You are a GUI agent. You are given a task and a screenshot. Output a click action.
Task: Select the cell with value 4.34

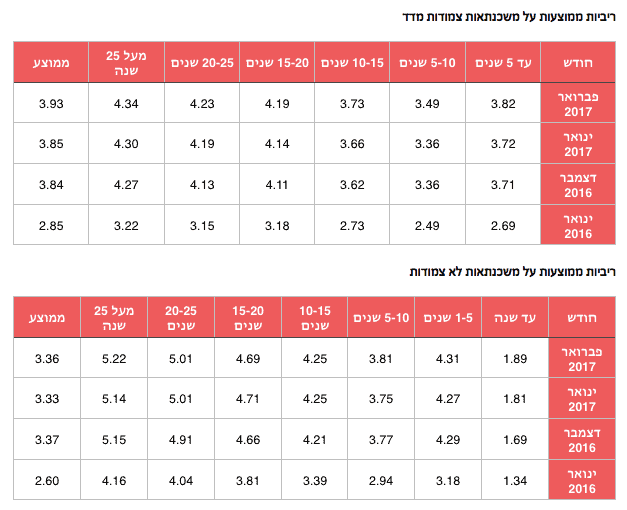click(x=126, y=103)
